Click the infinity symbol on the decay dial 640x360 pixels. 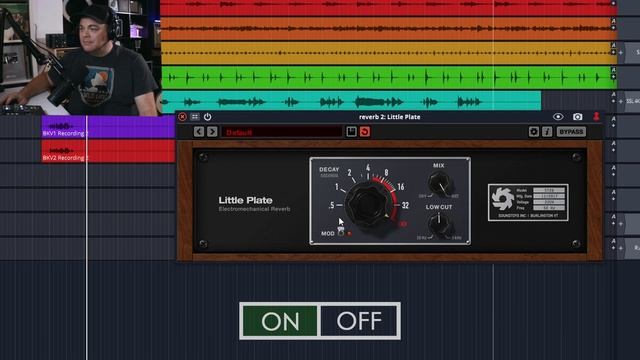(x=403, y=224)
